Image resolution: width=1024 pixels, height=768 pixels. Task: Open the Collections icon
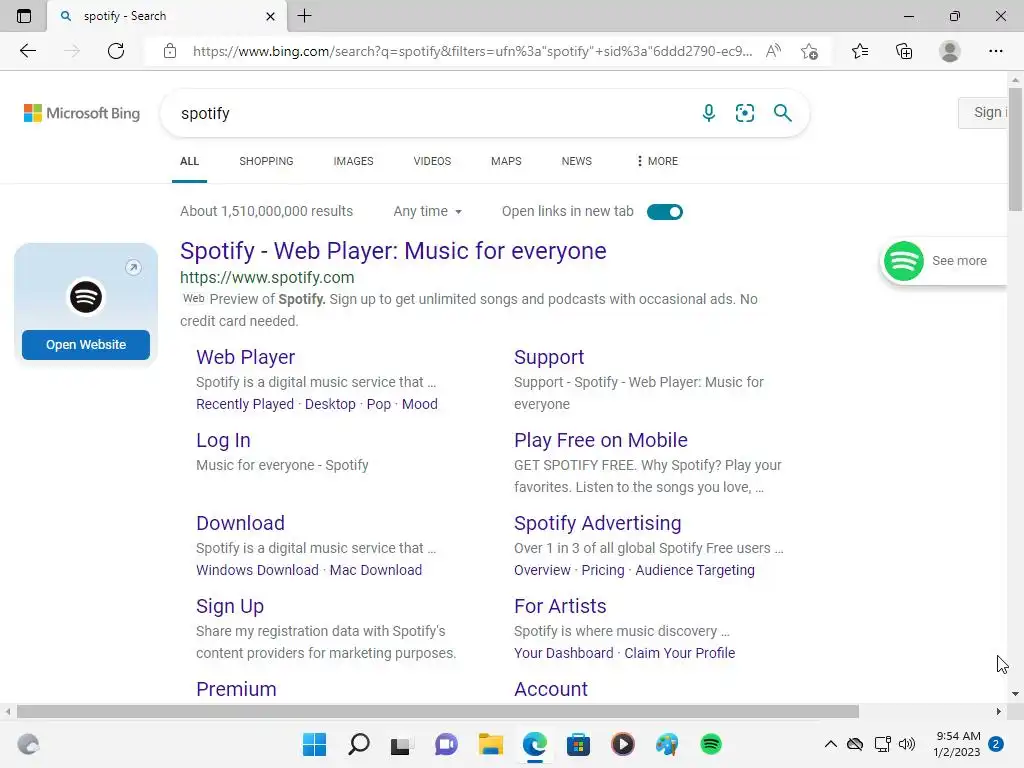pyautogui.click(x=904, y=51)
